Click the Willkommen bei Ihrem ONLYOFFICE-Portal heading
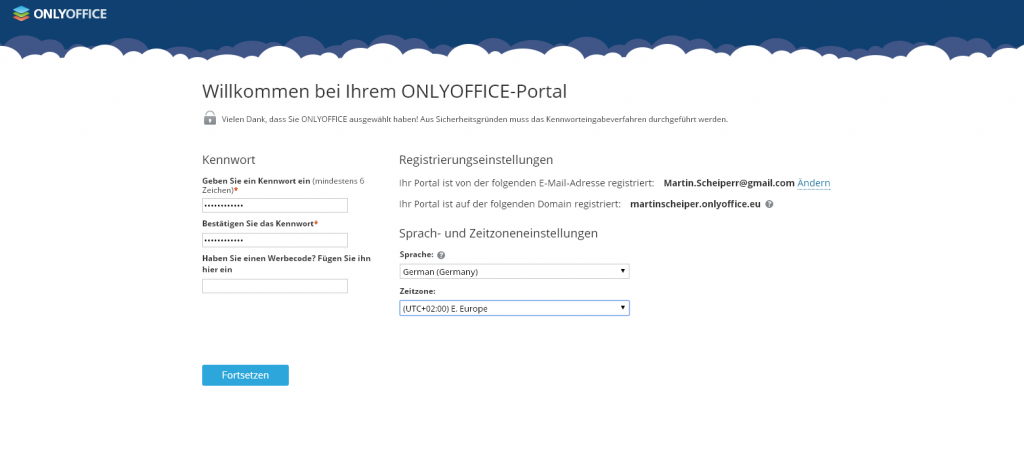The height and width of the screenshot is (473, 1024). point(384,92)
